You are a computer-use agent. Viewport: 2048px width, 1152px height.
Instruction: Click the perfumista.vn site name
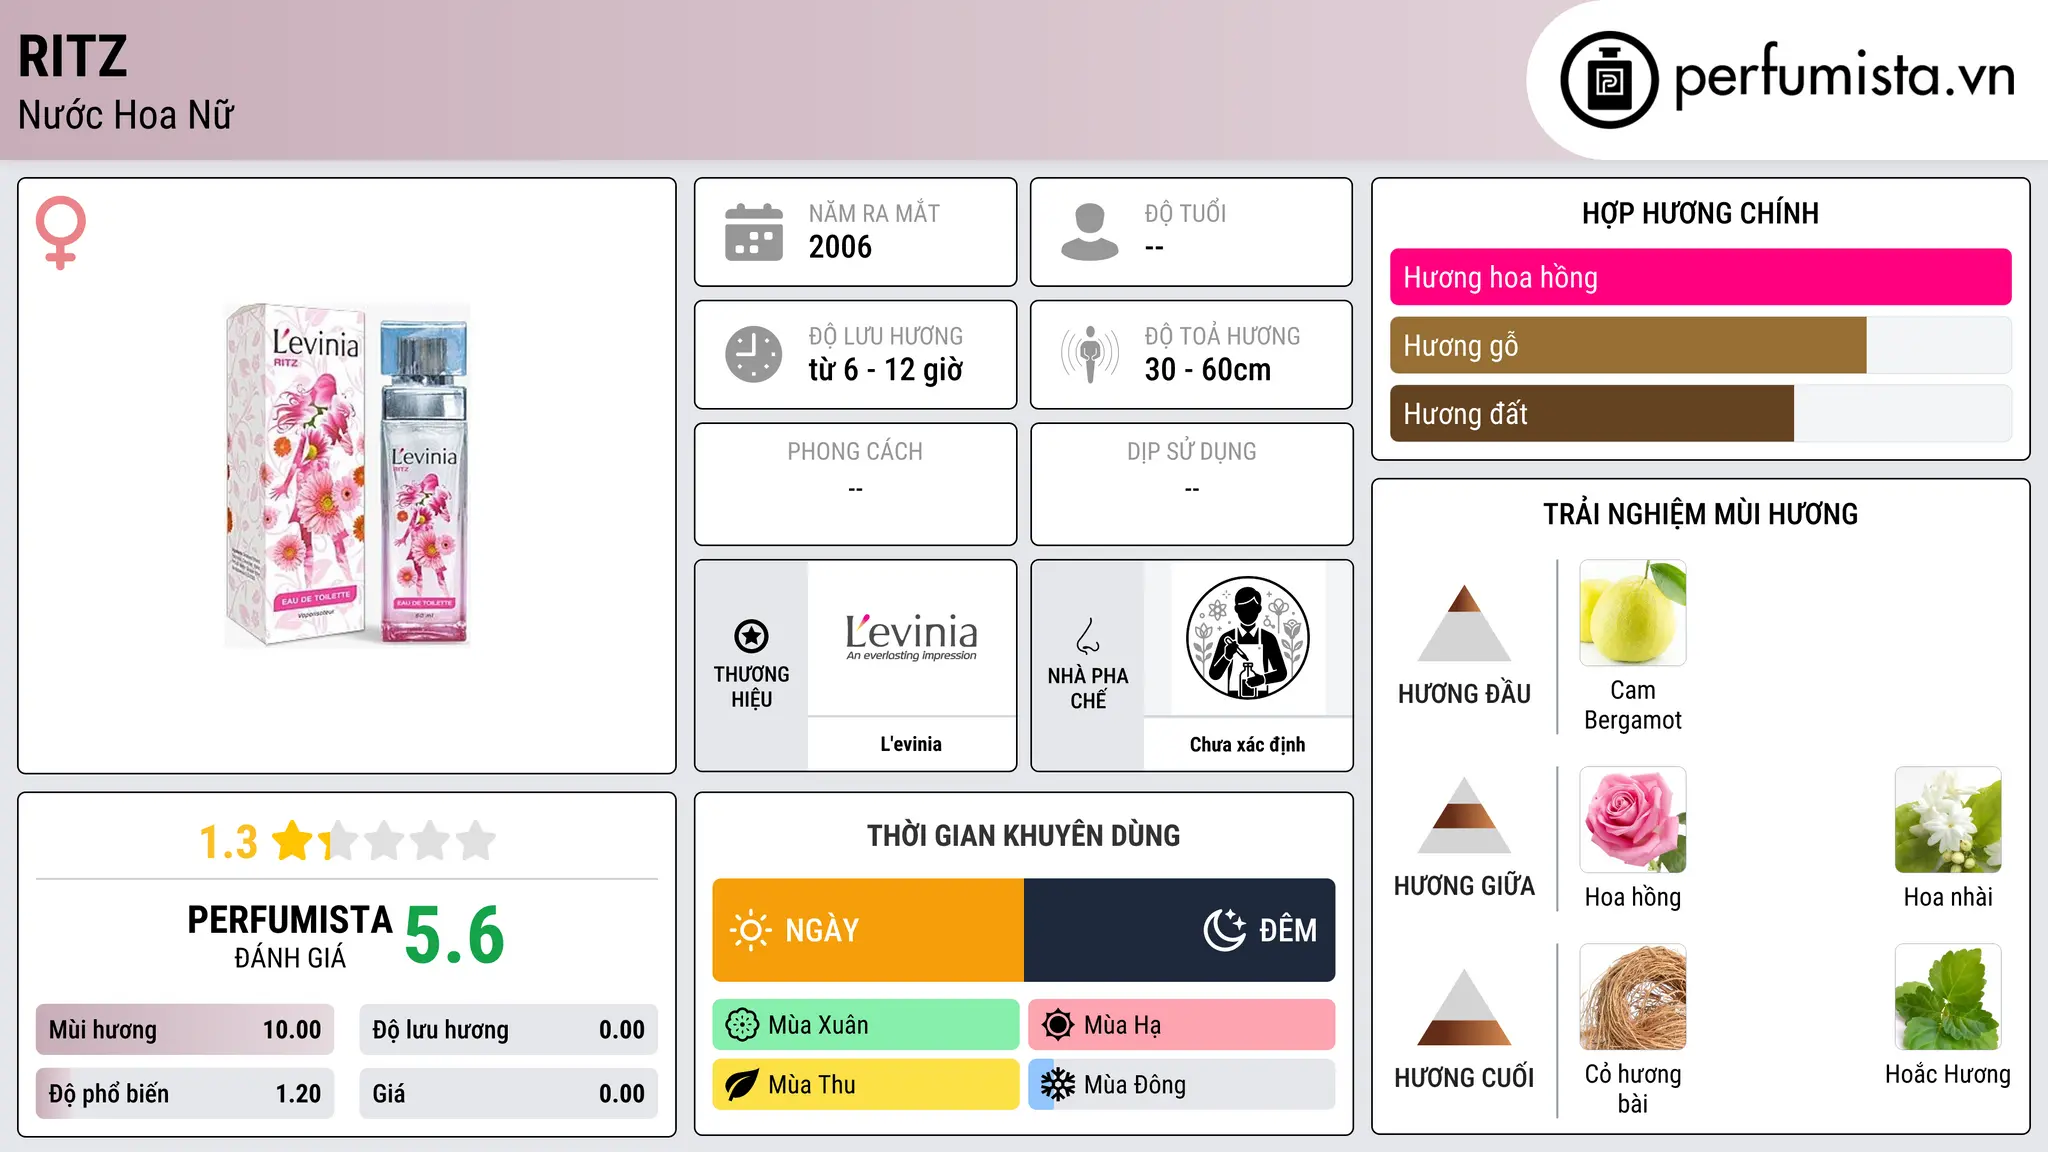click(1845, 76)
